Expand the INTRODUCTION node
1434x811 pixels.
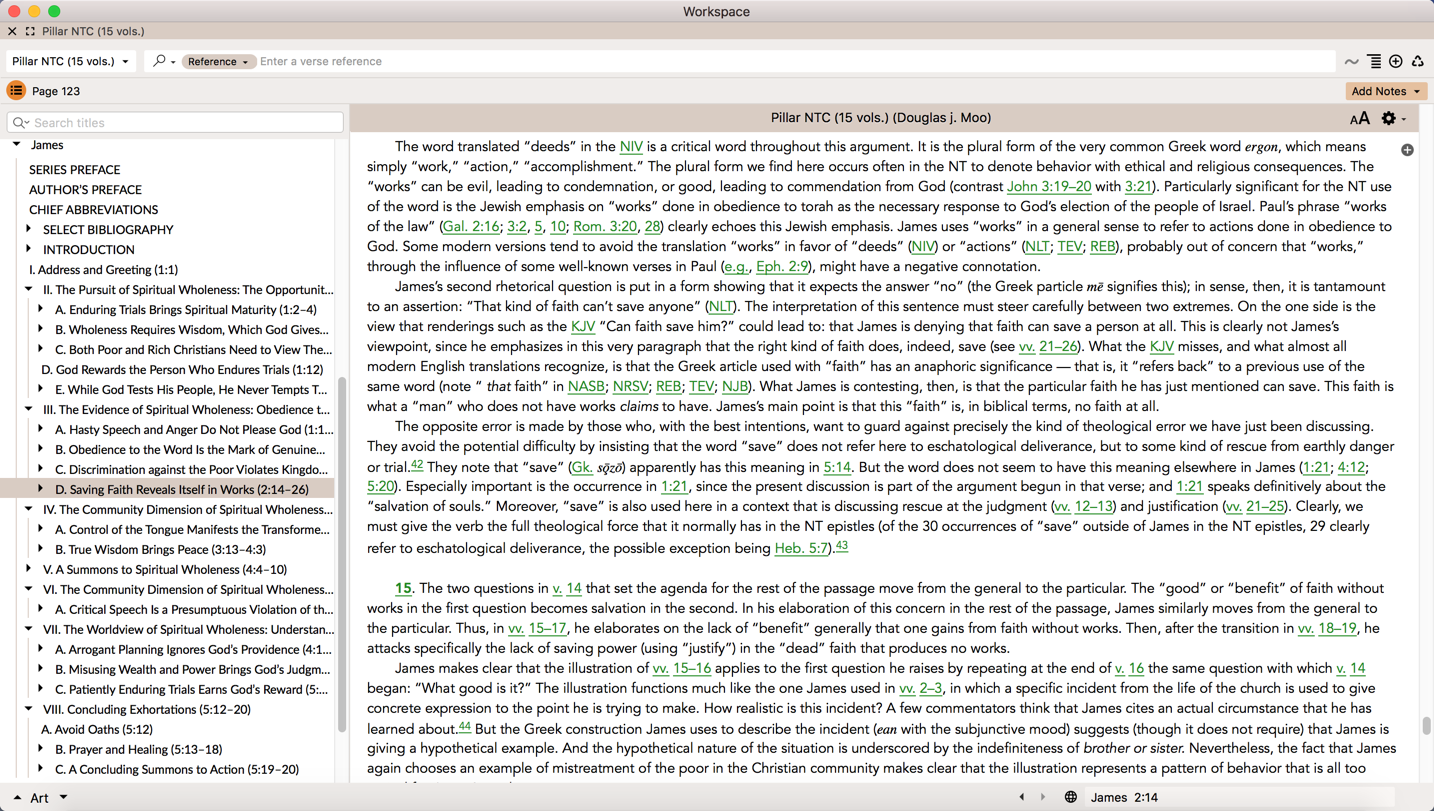pyautogui.click(x=29, y=249)
